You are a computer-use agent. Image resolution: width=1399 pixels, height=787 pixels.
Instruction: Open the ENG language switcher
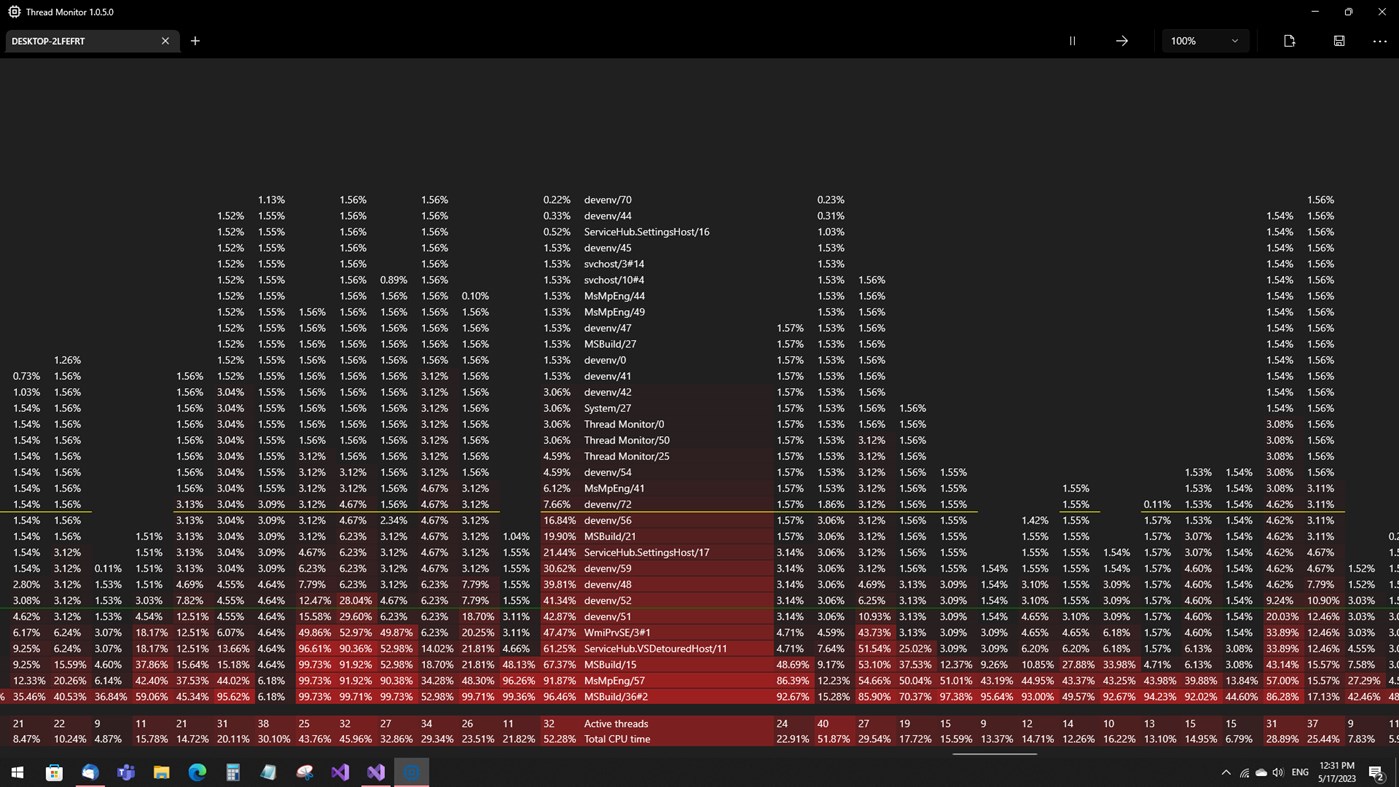click(x=1299, y=771)
